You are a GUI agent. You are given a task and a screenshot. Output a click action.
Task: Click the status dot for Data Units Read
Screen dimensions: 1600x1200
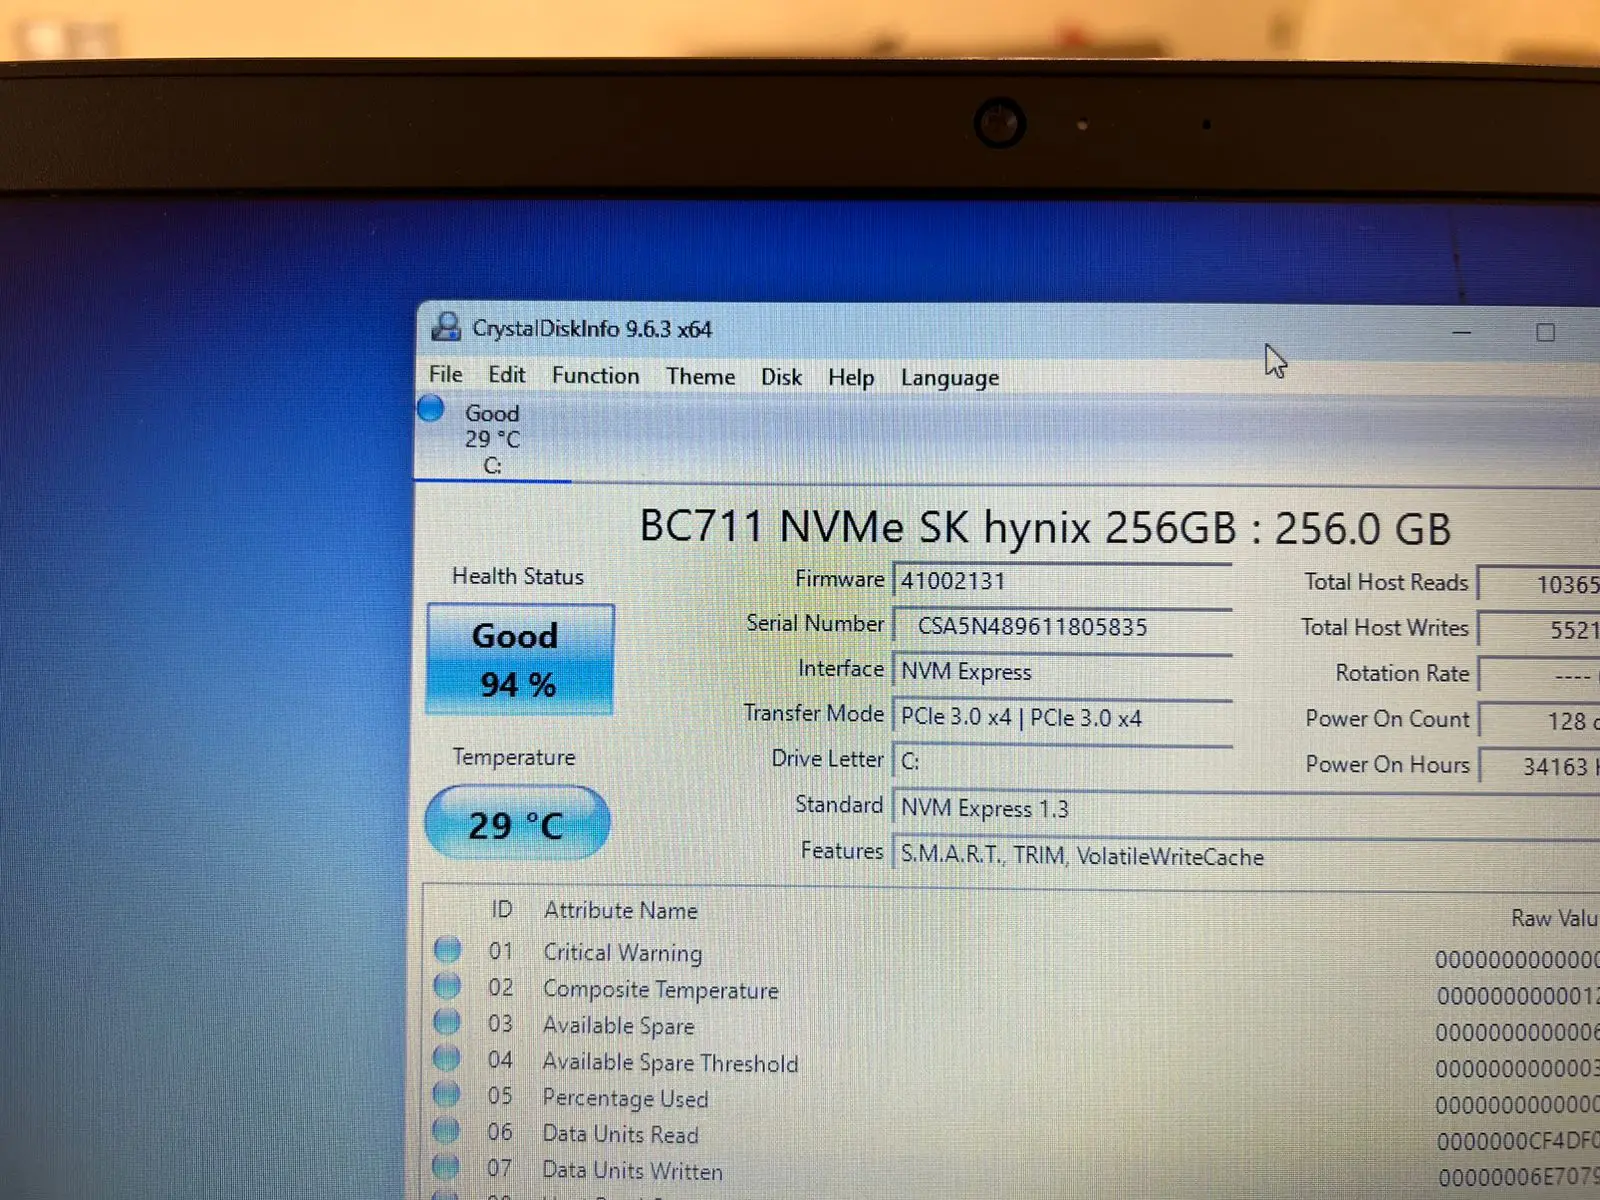[x=447, y=1129]
